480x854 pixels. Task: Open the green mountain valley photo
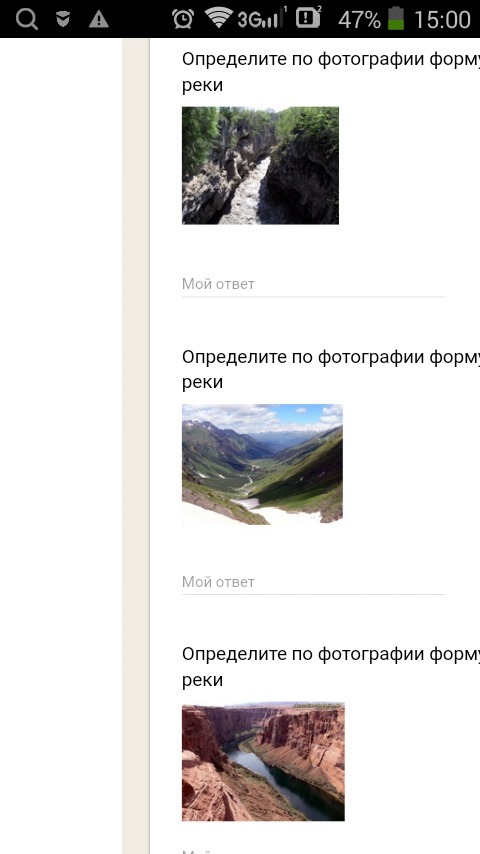[x=262, y=464]
